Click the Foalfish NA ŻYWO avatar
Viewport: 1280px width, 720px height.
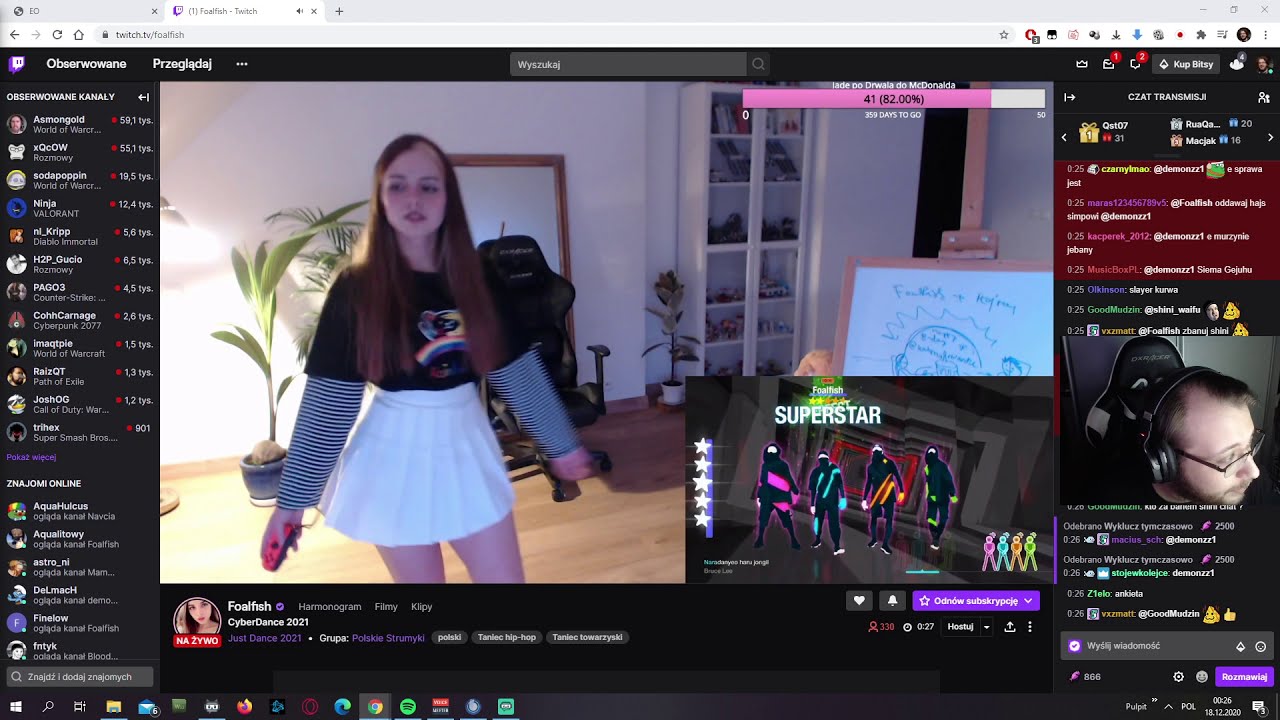pos(197,622)
